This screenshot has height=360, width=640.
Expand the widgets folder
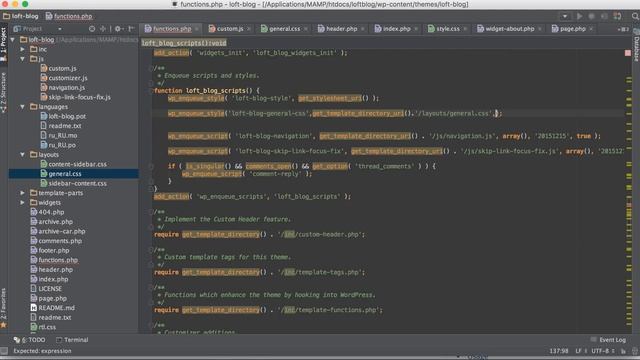click(x=23, y=202)
